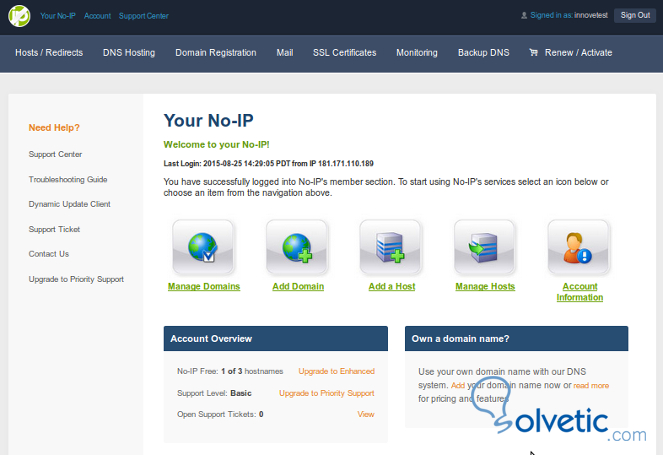Click the Add link in domain panel
This screenshot has height=455, width=663.
tap(458, 386)
